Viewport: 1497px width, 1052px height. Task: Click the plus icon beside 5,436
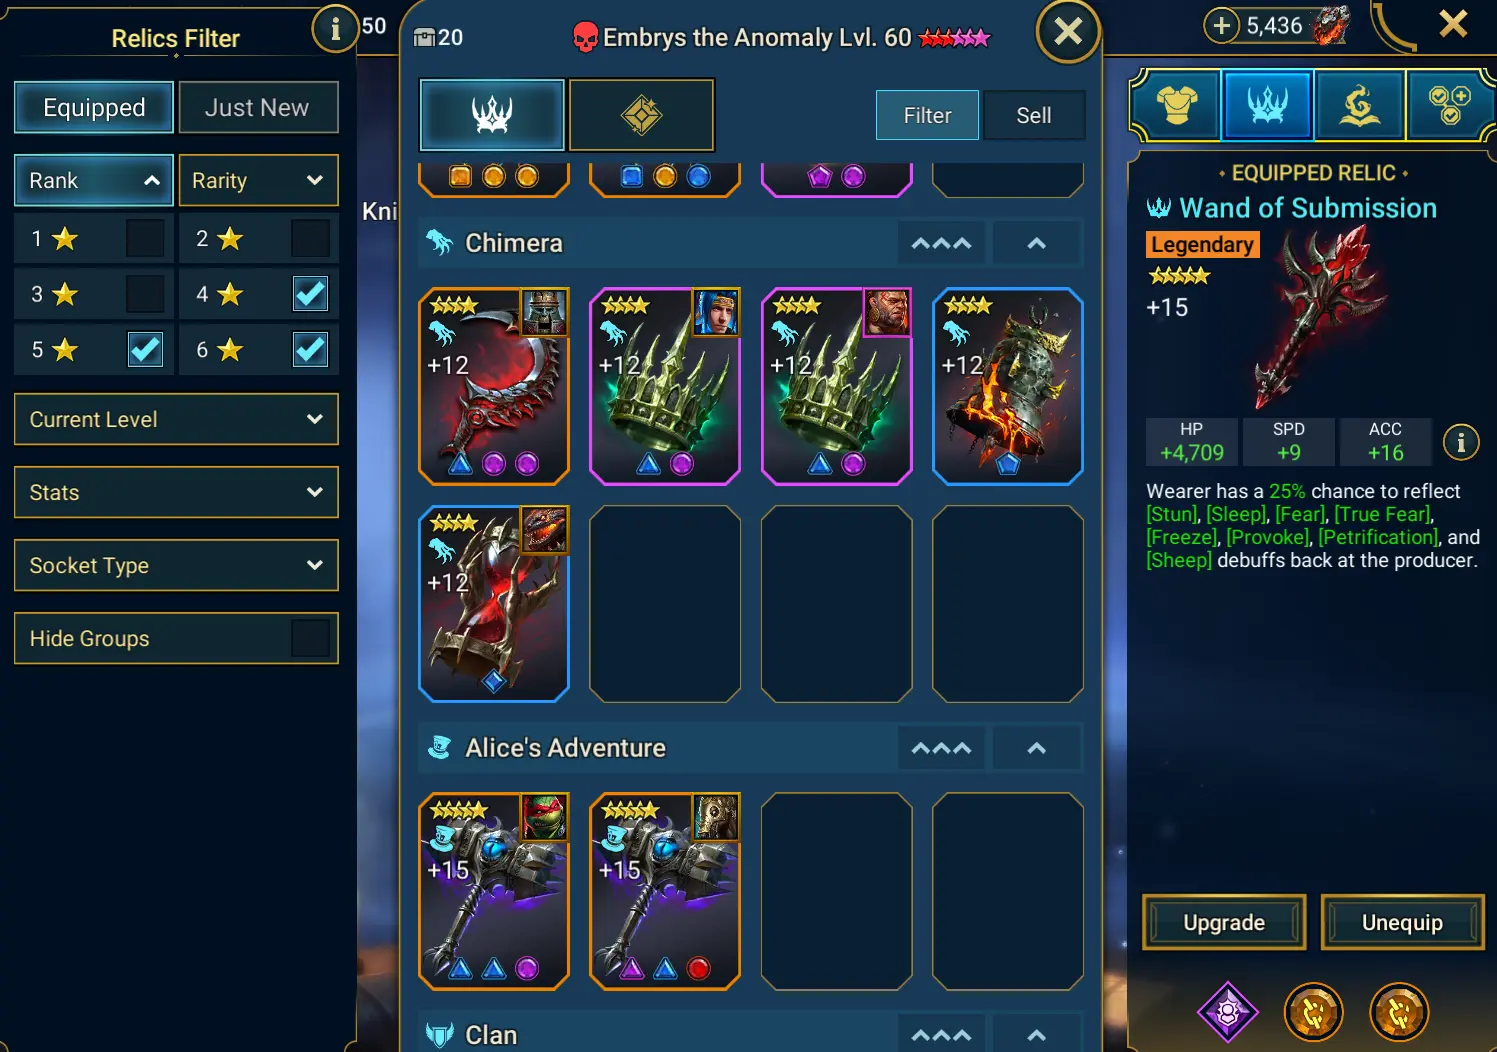1221,25
